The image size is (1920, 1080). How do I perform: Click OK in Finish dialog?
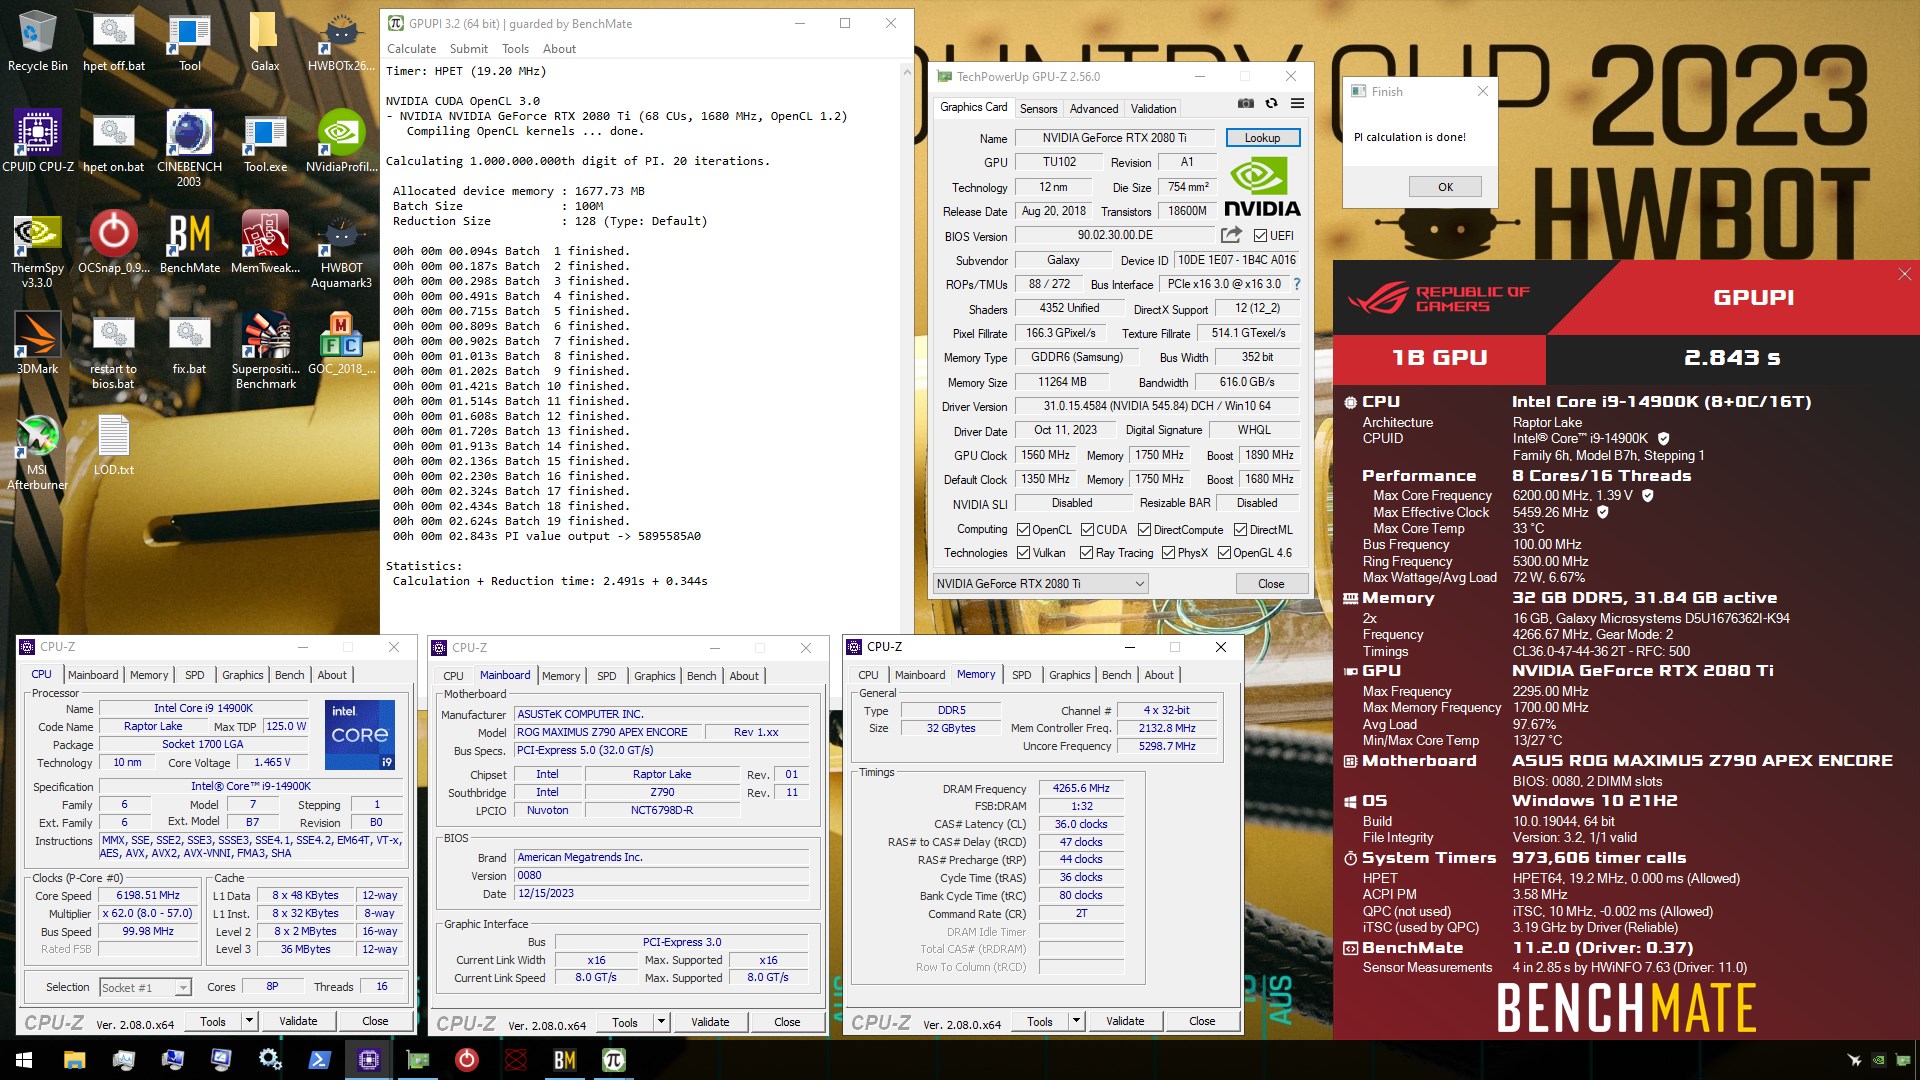tap(1445, 187)
